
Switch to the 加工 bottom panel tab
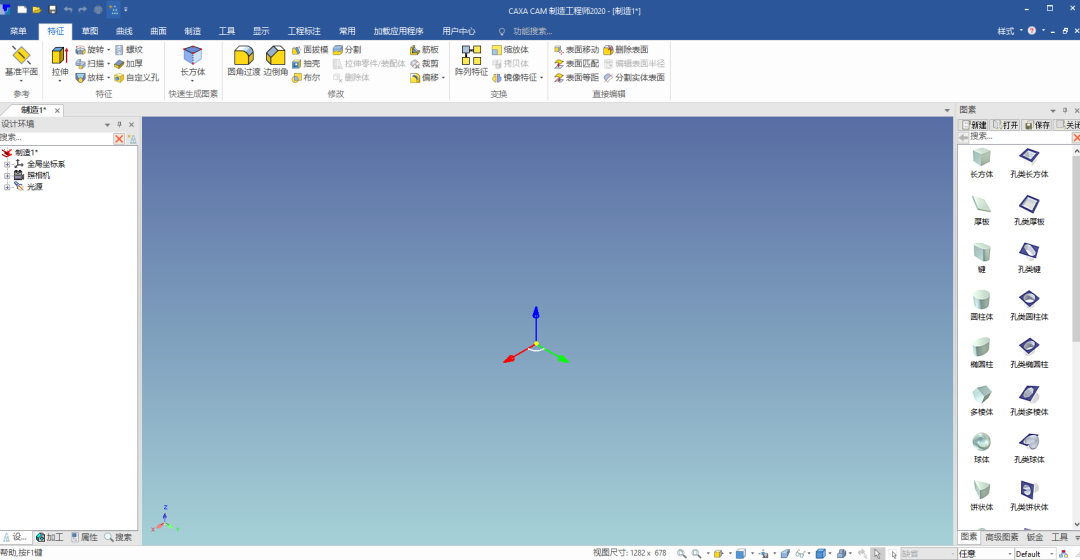pos(50,537)
